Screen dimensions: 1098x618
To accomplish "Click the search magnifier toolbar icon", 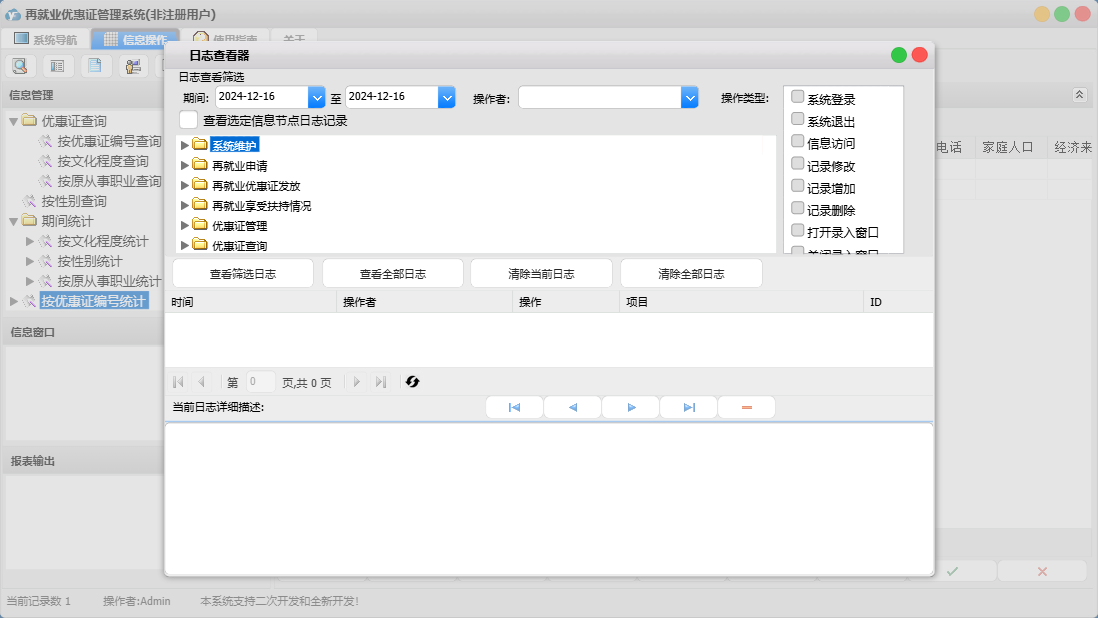I will (20, 66).
